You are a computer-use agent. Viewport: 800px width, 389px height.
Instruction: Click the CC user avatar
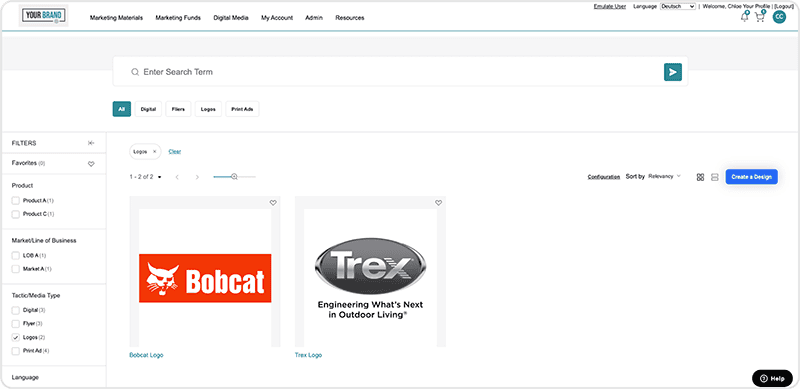tap(779, 17)
